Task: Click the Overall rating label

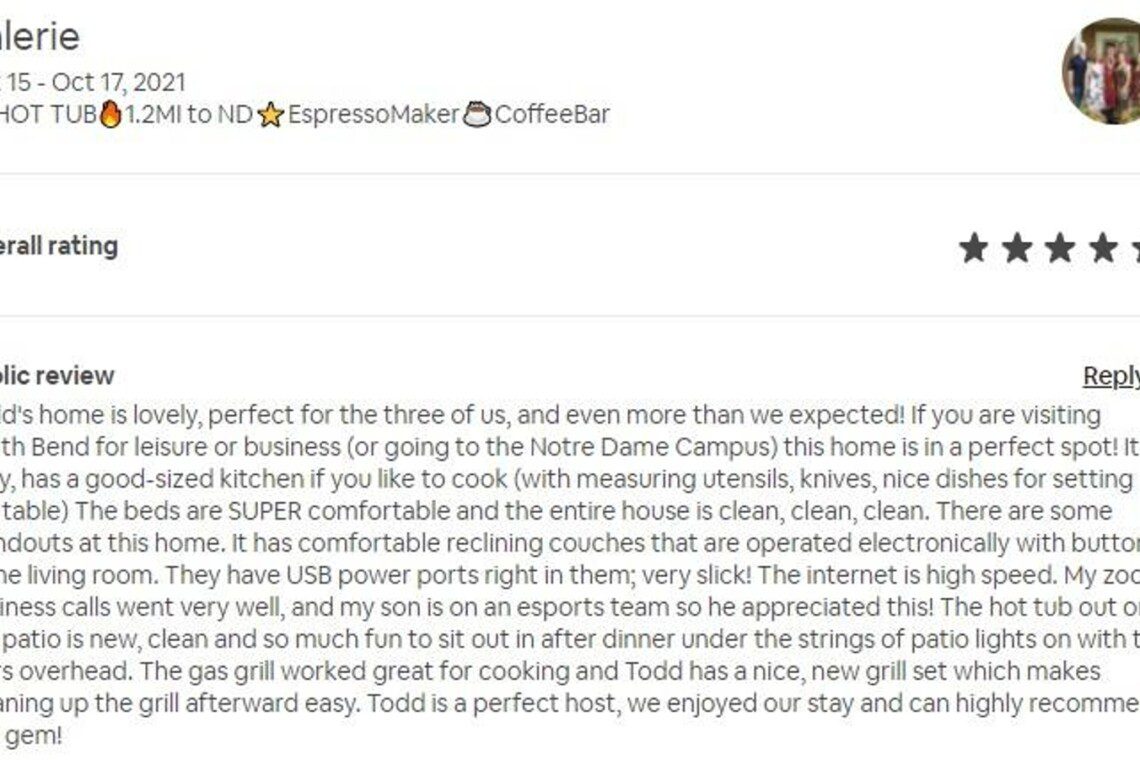Action: click(x=59, y=246)
